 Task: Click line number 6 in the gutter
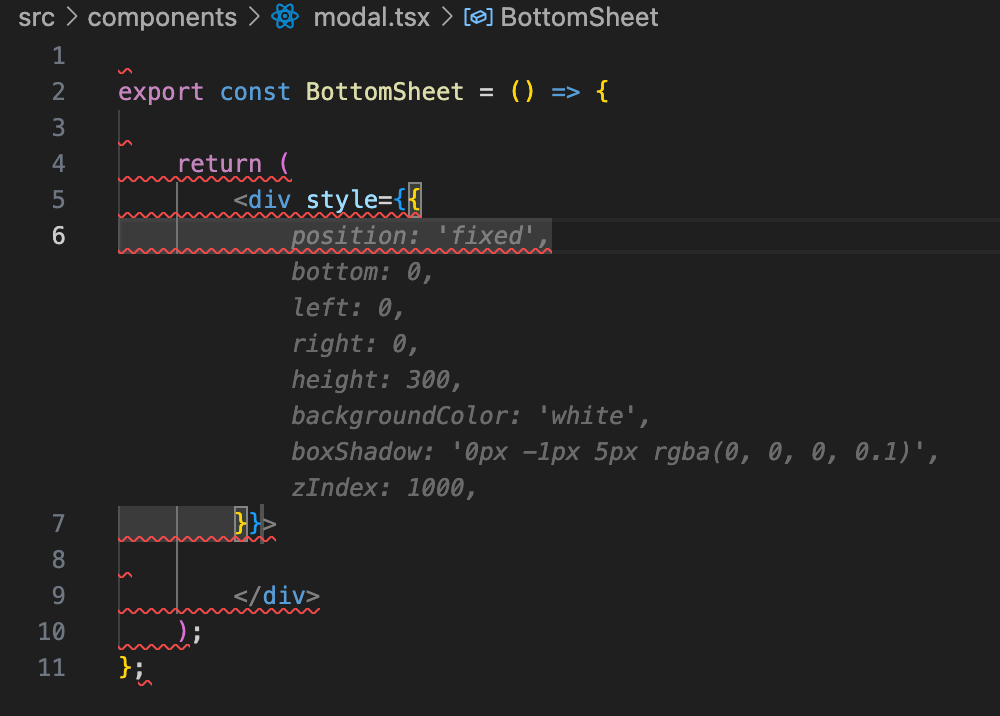[x=58, y=236]
